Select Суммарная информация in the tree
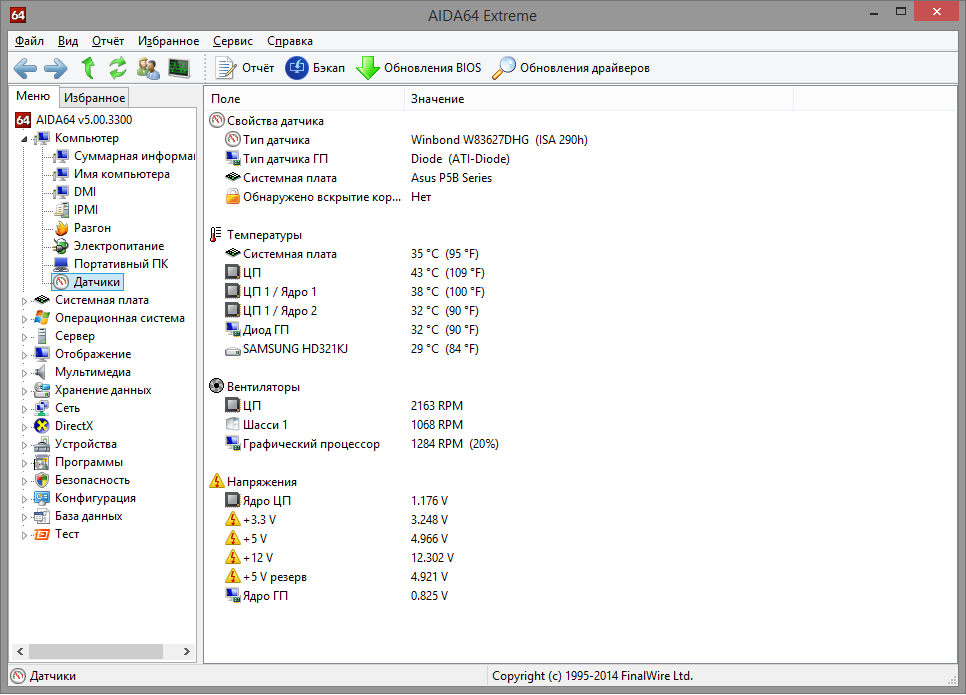This screenshot has width=966, height=695. pyautogui.click(x=134, y=156)
